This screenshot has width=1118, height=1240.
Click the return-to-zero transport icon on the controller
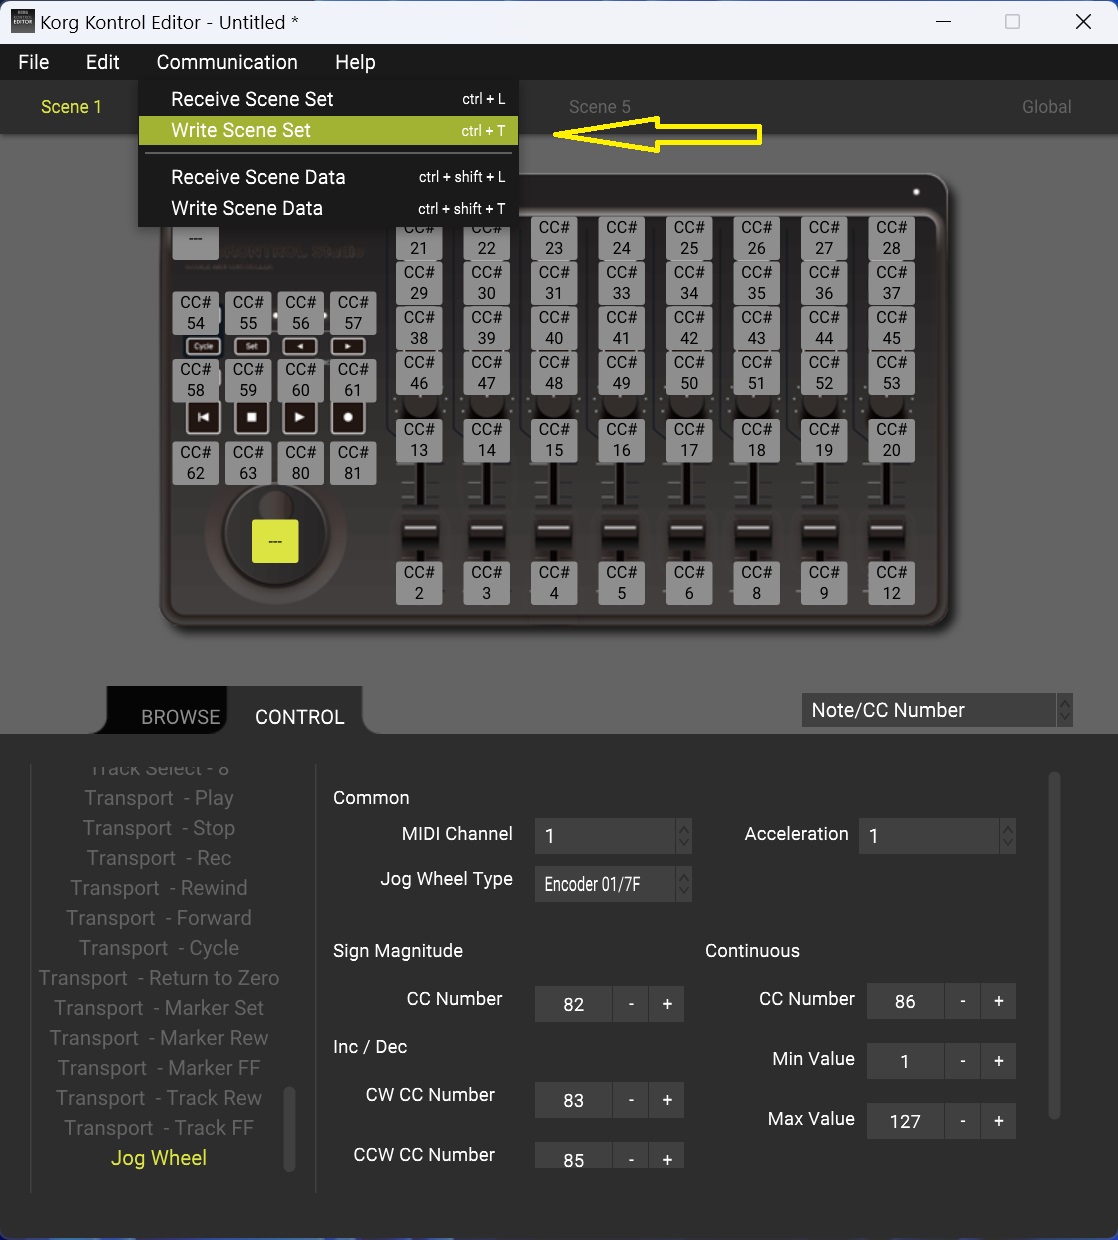(x=203, y=417)
